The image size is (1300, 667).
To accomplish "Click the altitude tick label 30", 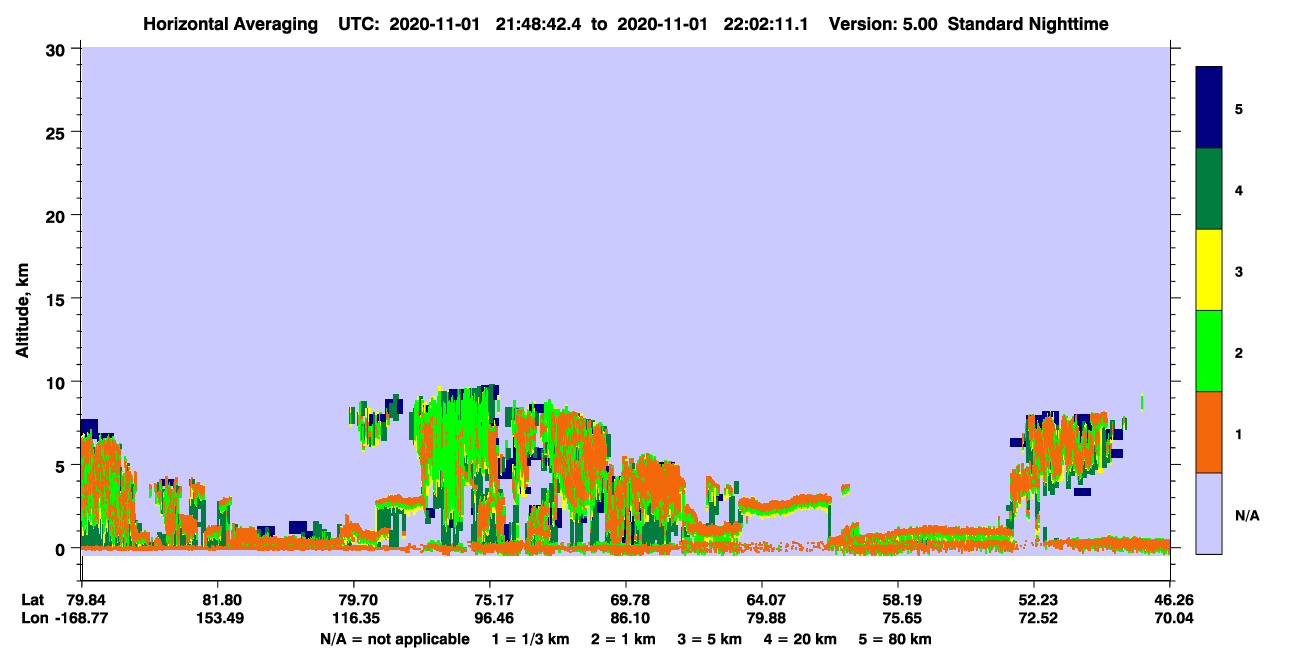I will coord(58,48).
